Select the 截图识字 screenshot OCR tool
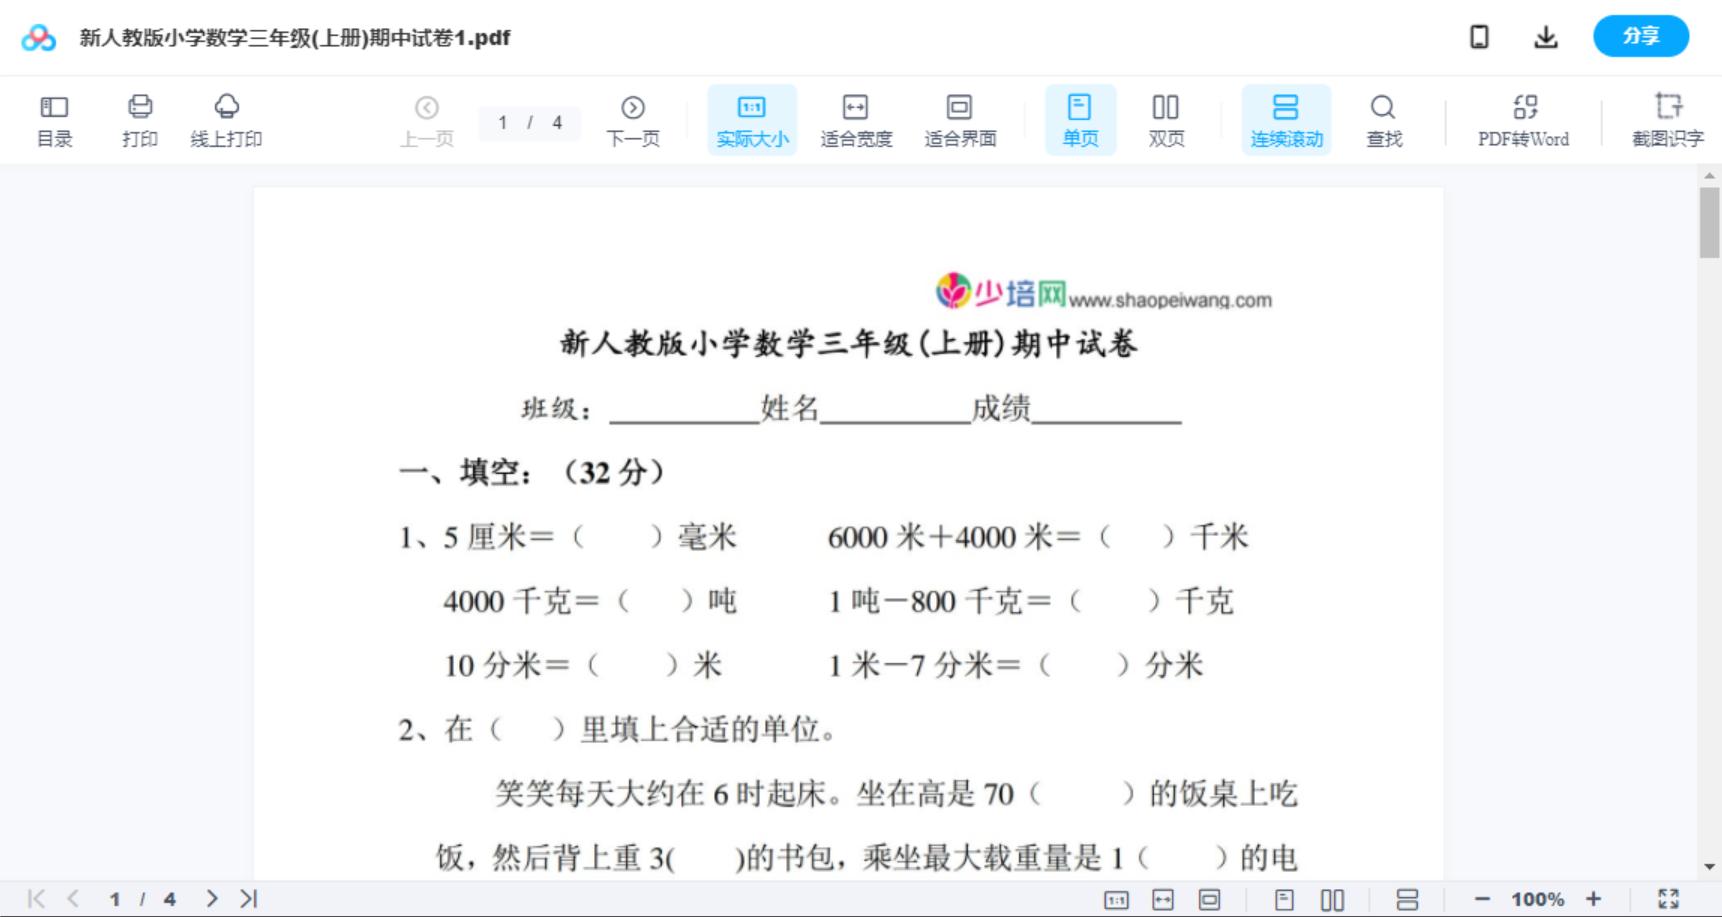 coord(1667,118)
